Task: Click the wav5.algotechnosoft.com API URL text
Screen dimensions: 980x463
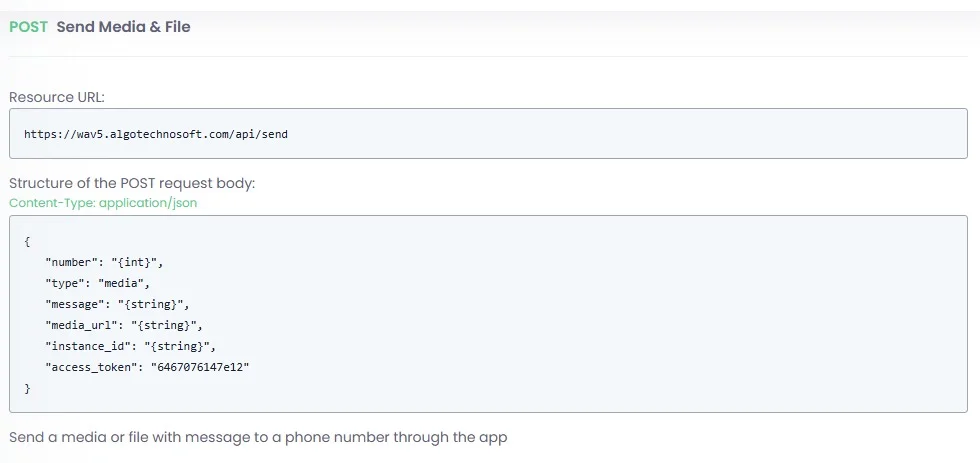Action: click(x=156, y=133)
